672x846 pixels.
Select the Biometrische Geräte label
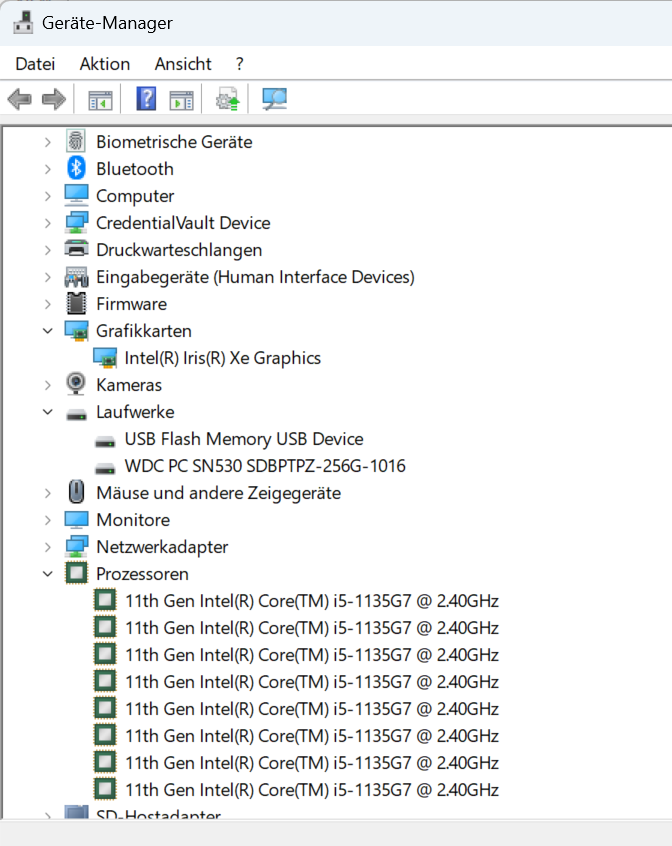(174, 142)
